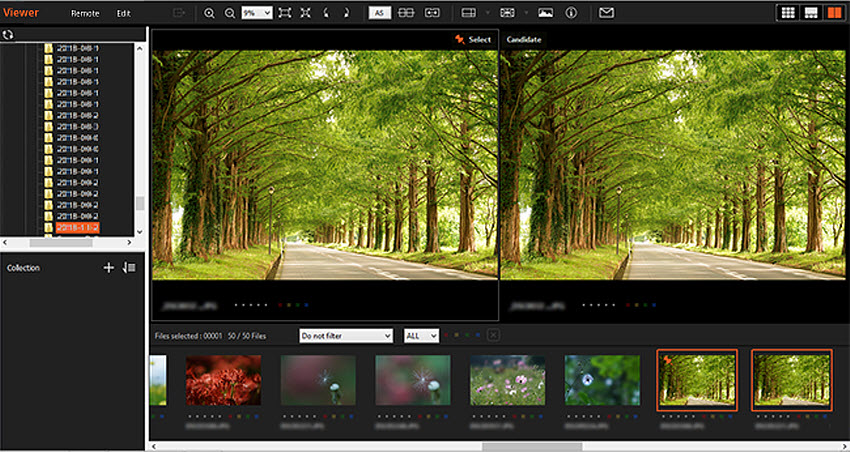Screen dimensions: 850x452
Task: Select the orange highlighted 2018-11-2 folder
Action: [x=78, y=228]
